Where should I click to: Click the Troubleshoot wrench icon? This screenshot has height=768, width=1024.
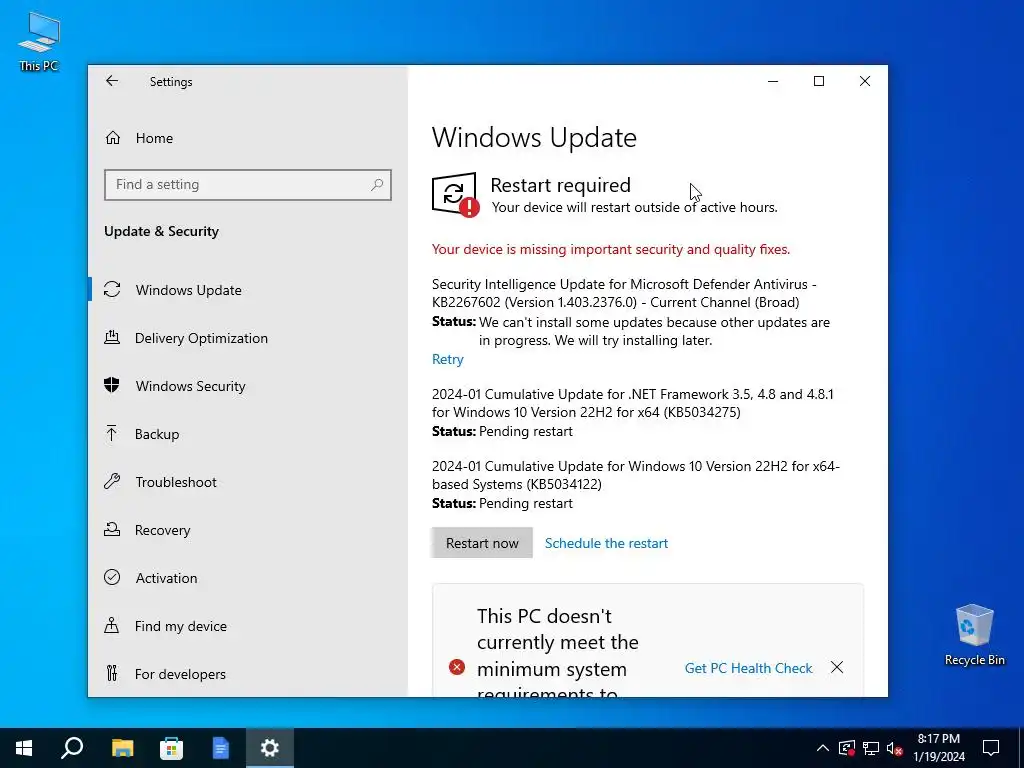pos(112,482)
